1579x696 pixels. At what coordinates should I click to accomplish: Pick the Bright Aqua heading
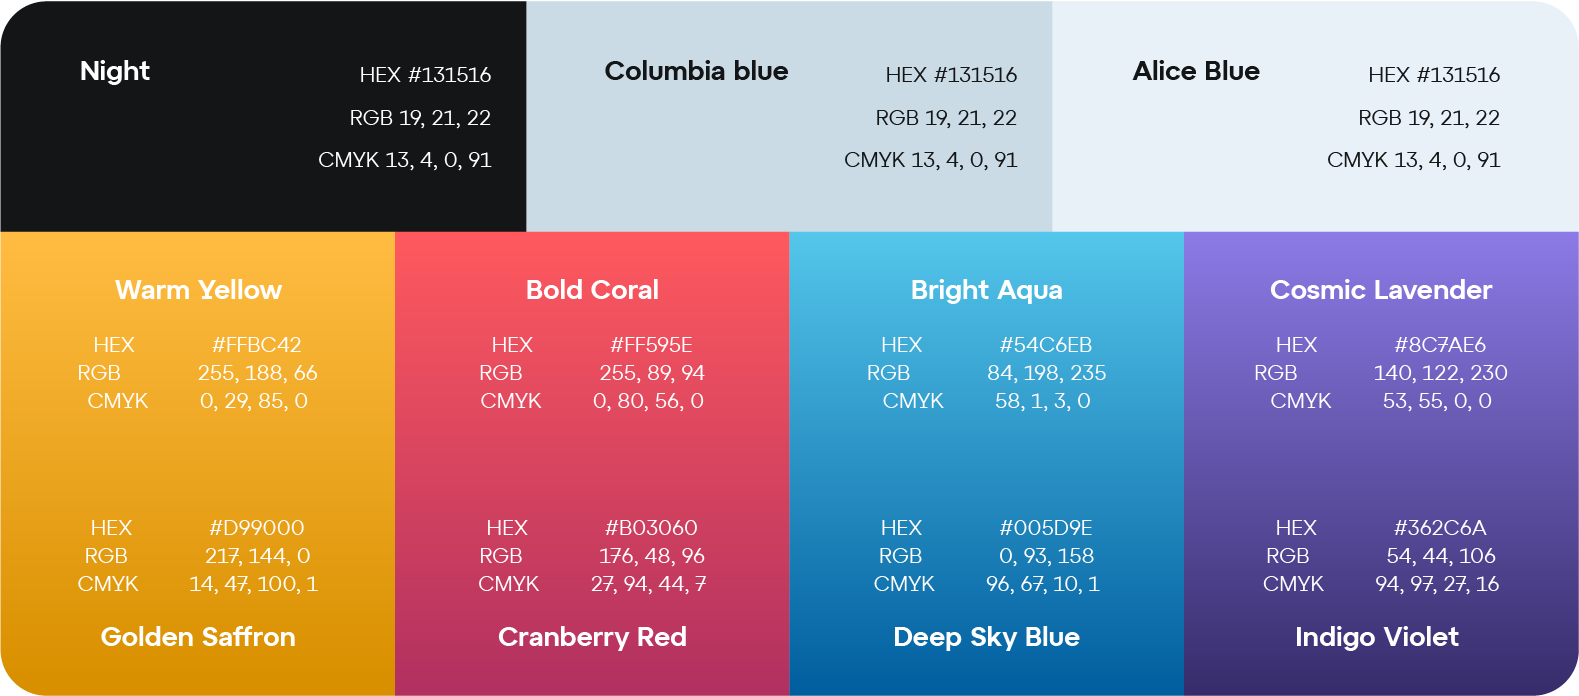[986, 290]
